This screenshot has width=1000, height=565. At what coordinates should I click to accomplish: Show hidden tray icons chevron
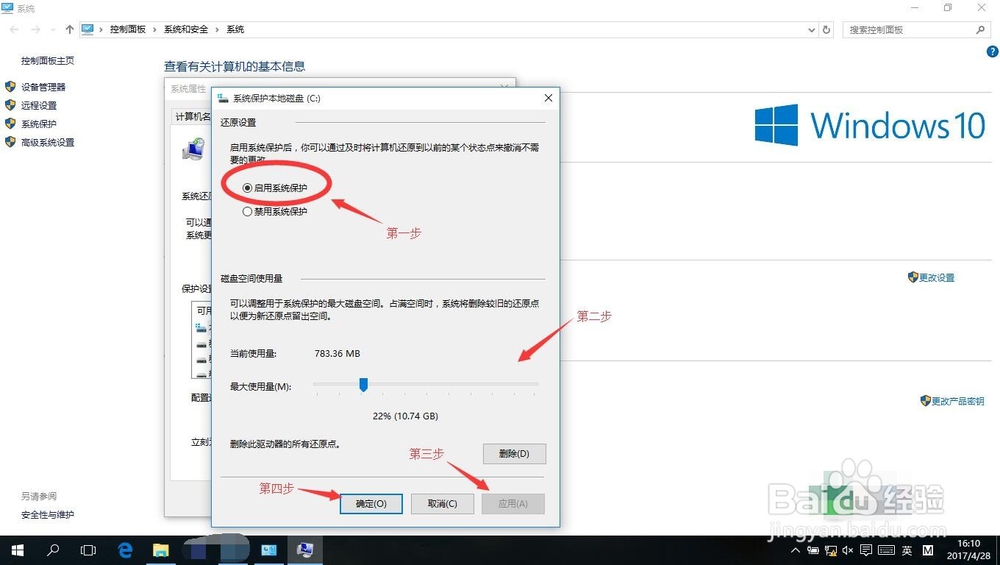point(795,550)
